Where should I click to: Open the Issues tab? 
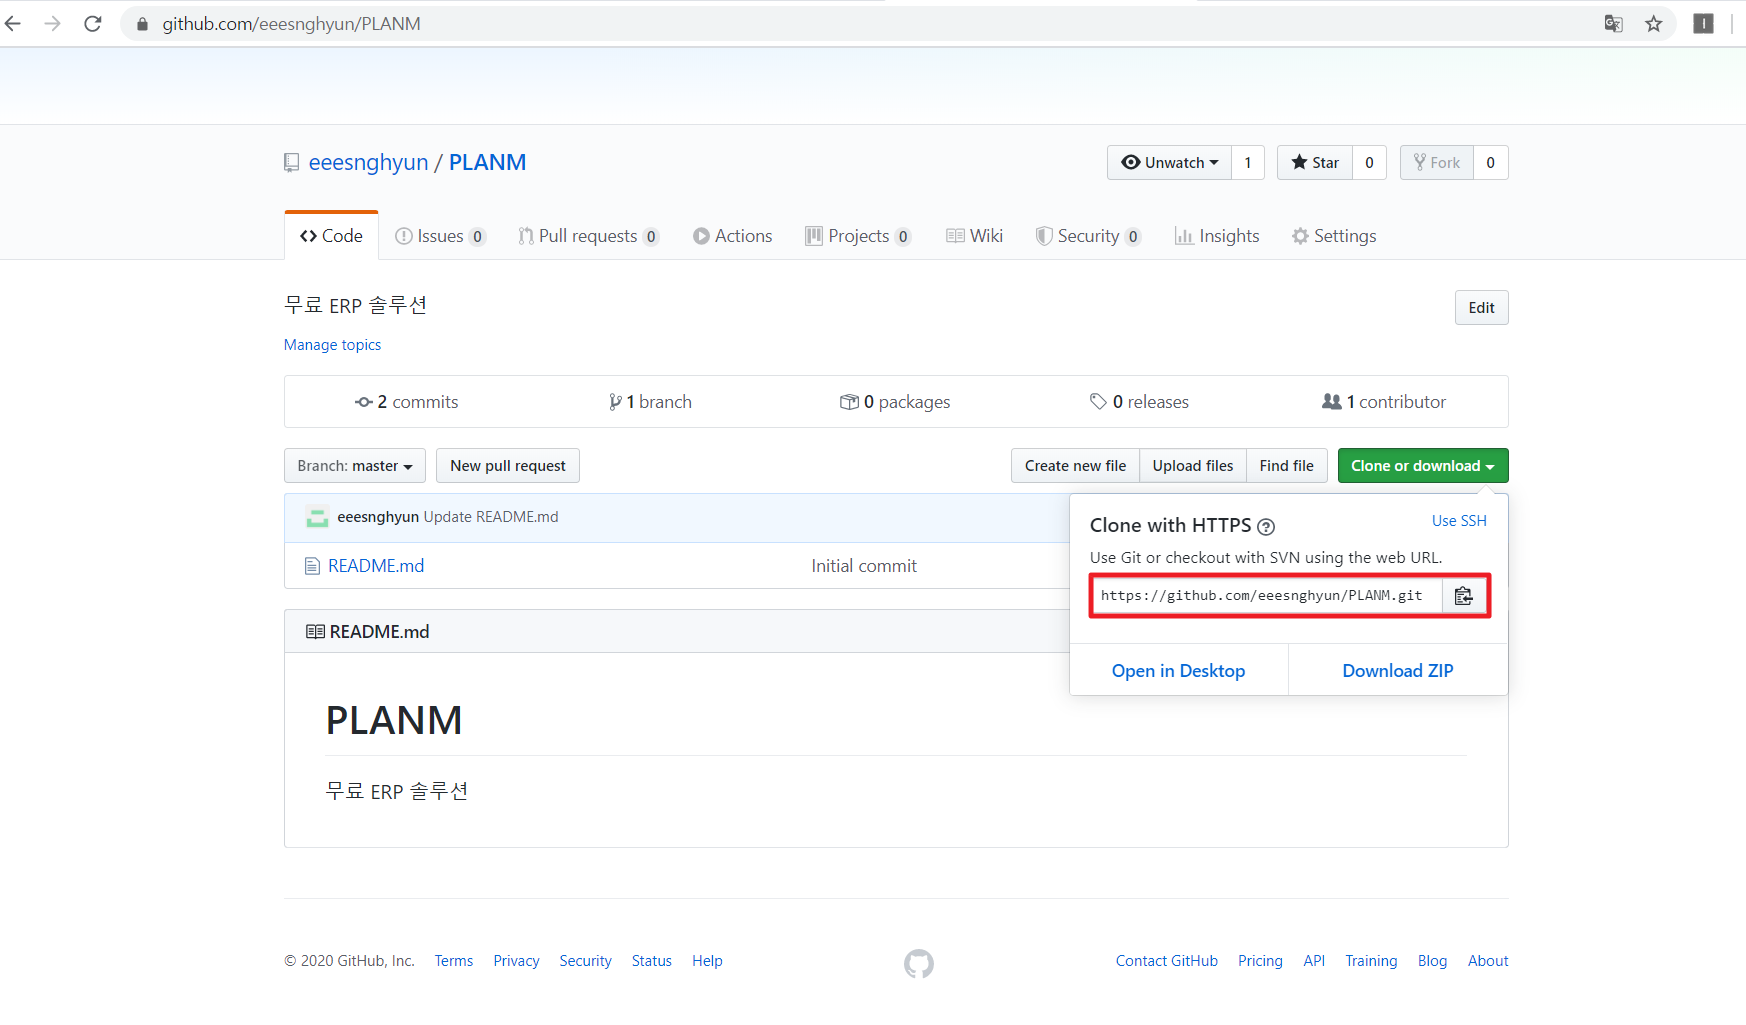pos(440,236)
